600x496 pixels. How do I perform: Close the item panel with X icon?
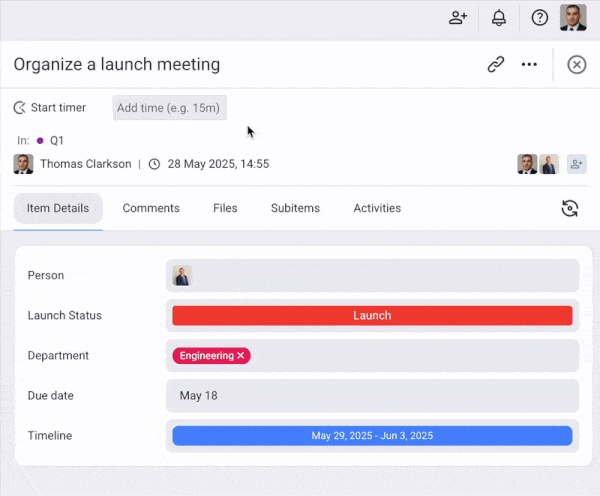click(x=577, y=64)
